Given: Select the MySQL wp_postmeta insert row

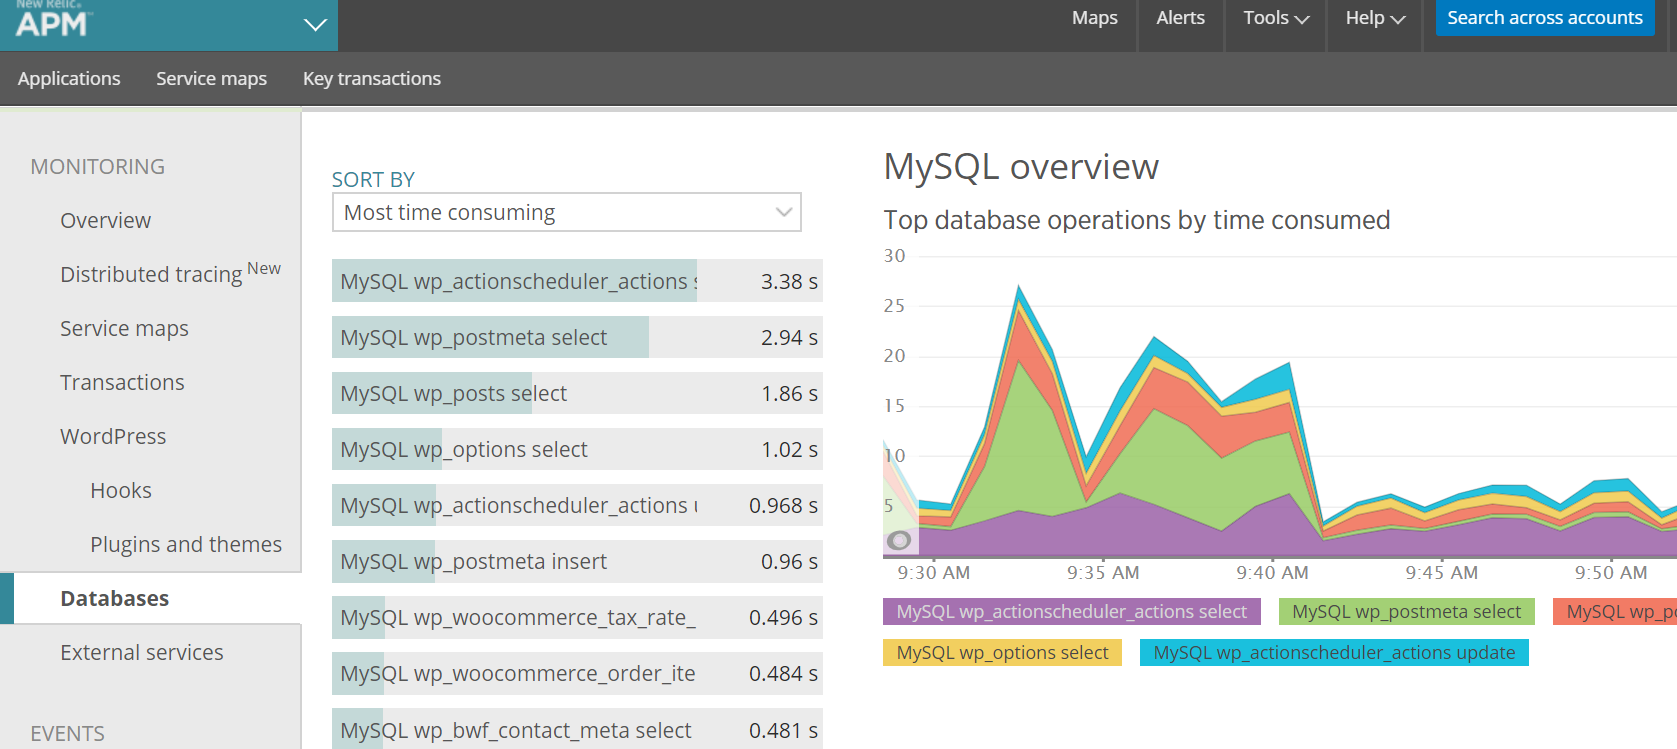Looking at the screenshot, I should pos(577,561).
